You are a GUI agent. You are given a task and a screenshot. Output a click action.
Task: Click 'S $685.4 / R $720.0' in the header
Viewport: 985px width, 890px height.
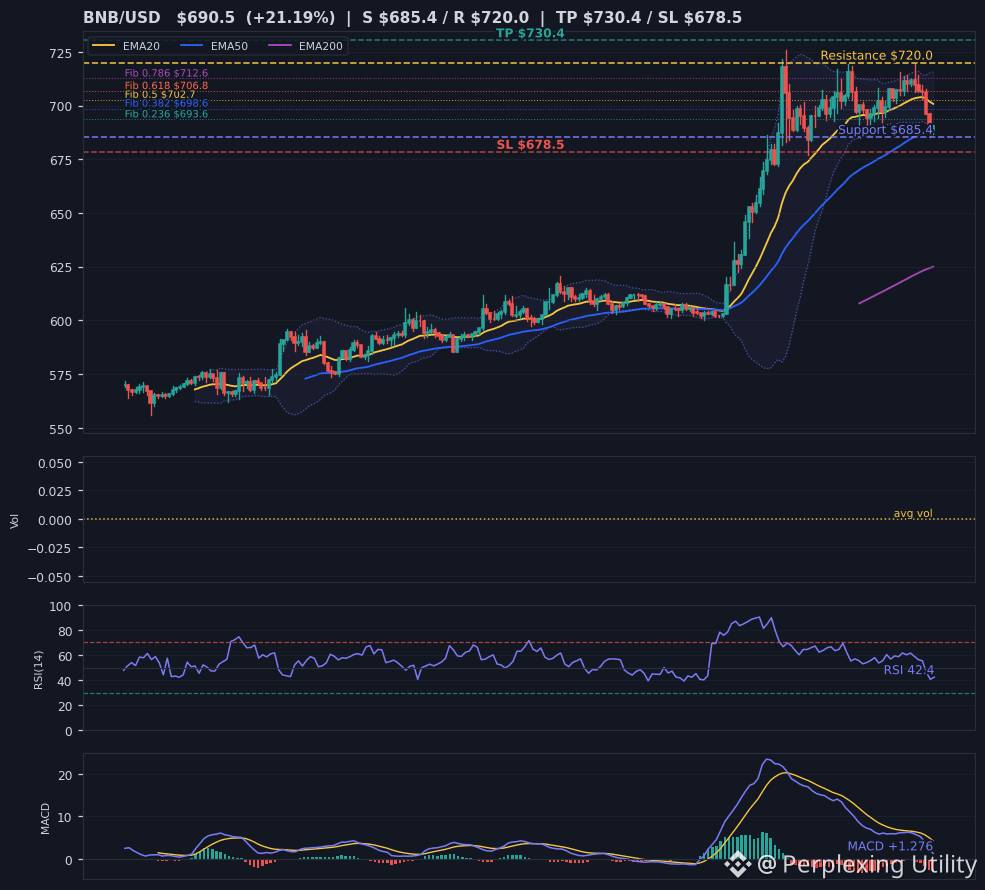pos(445,18)
